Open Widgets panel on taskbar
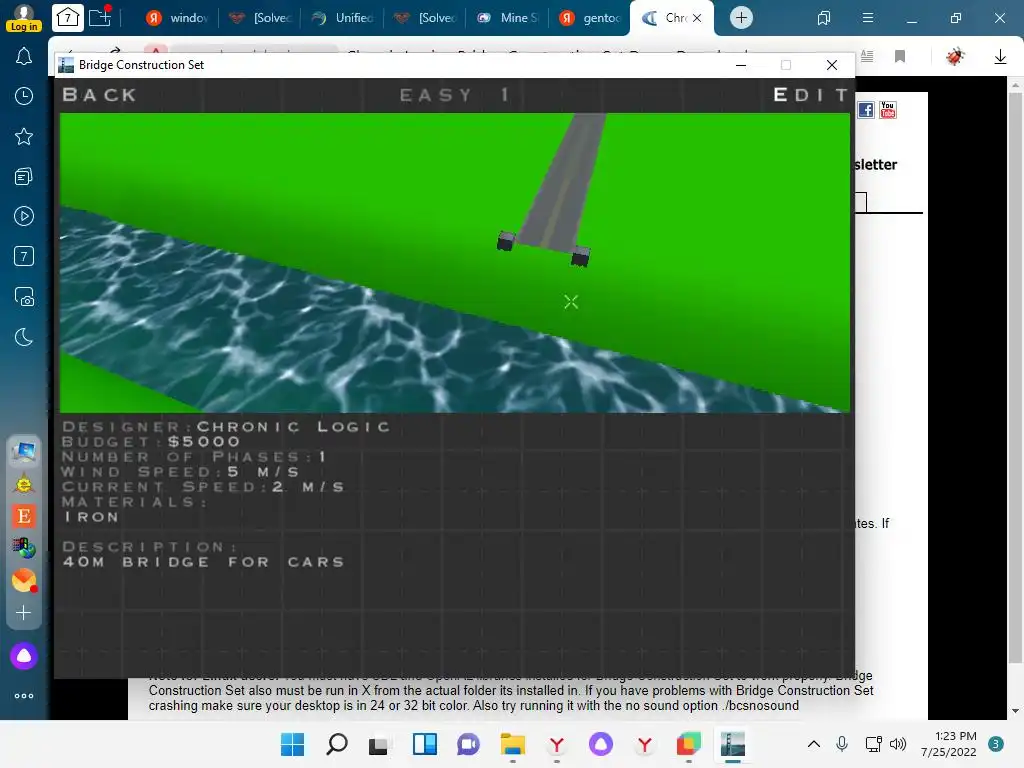Screen dimensions: 1024x768 (424, 744)
